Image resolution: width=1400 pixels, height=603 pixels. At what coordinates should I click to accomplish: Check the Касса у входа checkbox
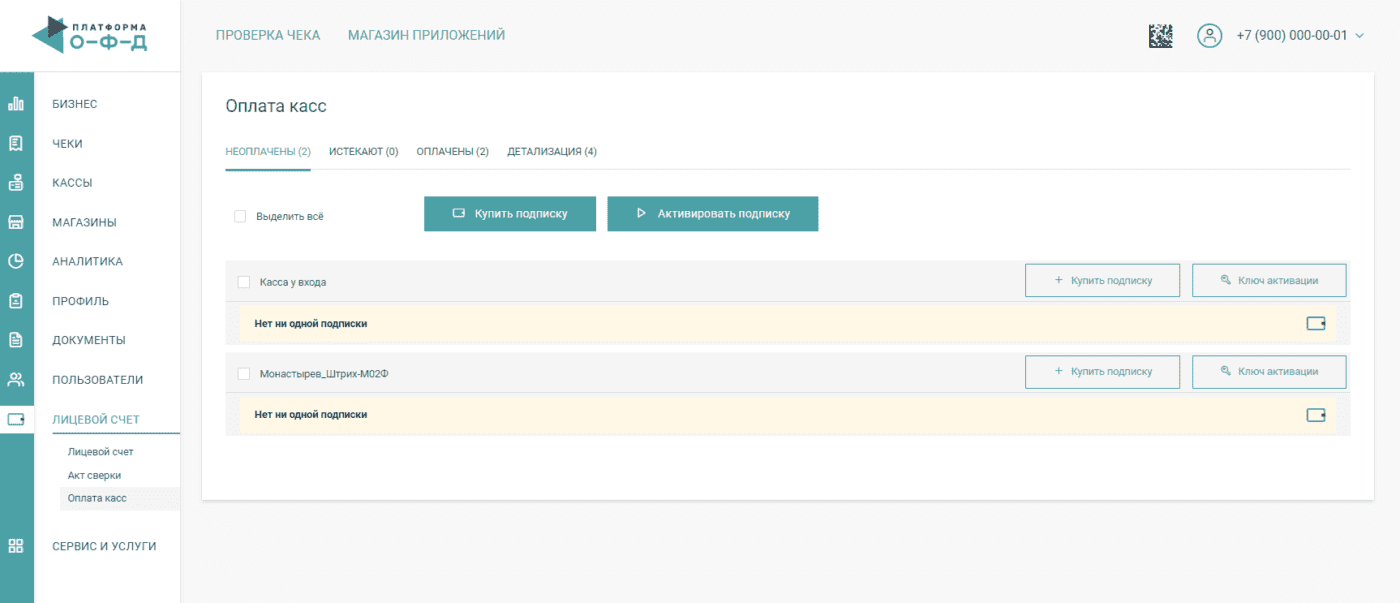click(x=243, y=282)
